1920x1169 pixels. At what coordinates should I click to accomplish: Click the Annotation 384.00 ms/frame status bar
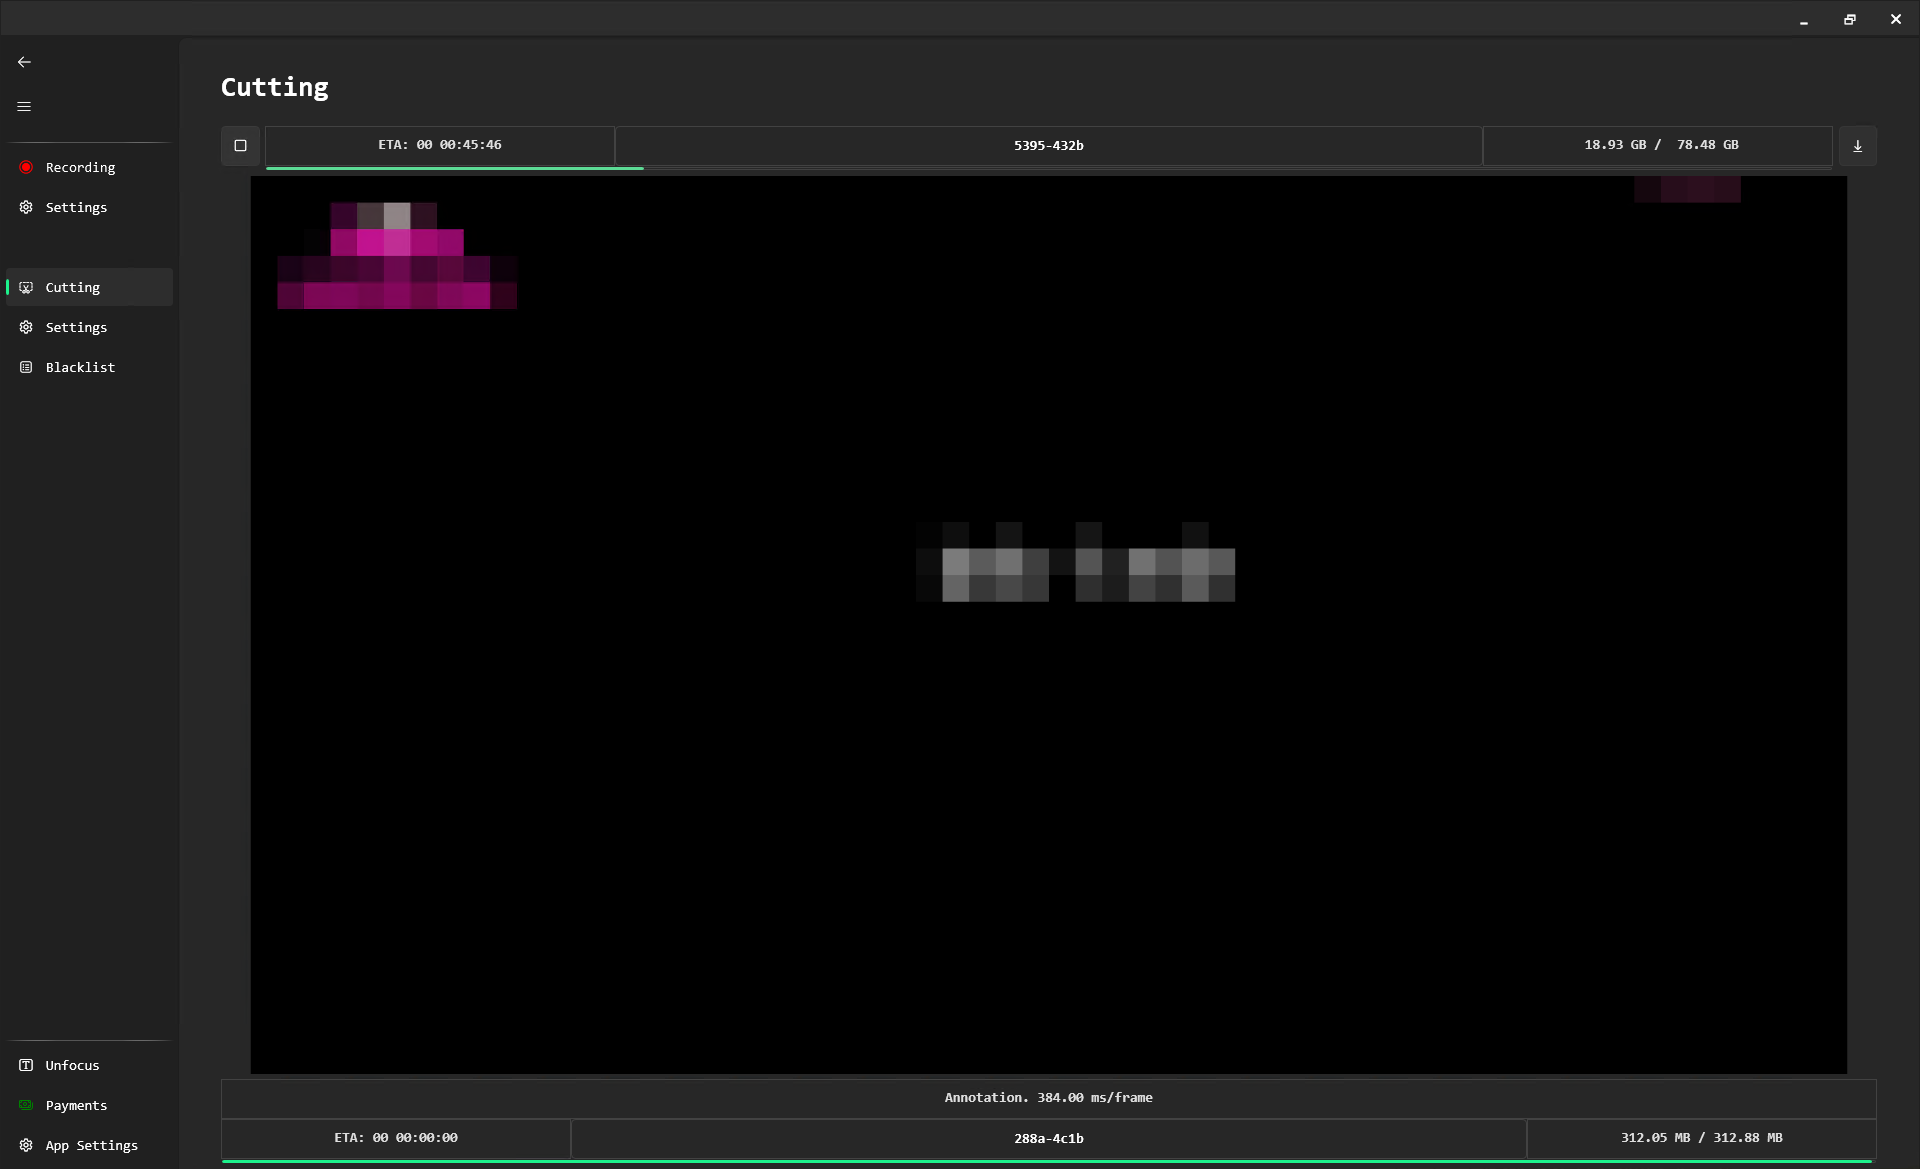click(1048, 1097)
